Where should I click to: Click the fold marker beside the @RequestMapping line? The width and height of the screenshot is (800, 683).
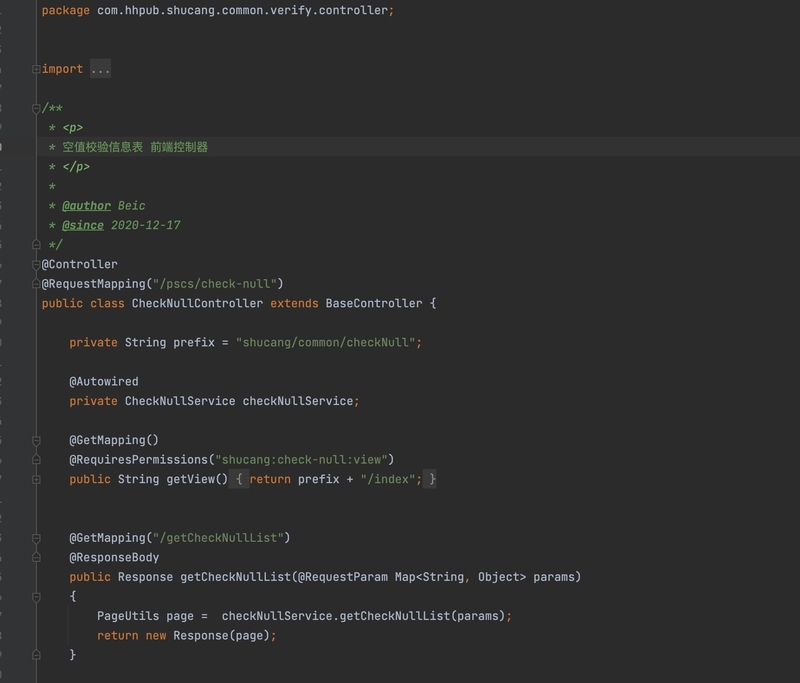pos(36,284)
